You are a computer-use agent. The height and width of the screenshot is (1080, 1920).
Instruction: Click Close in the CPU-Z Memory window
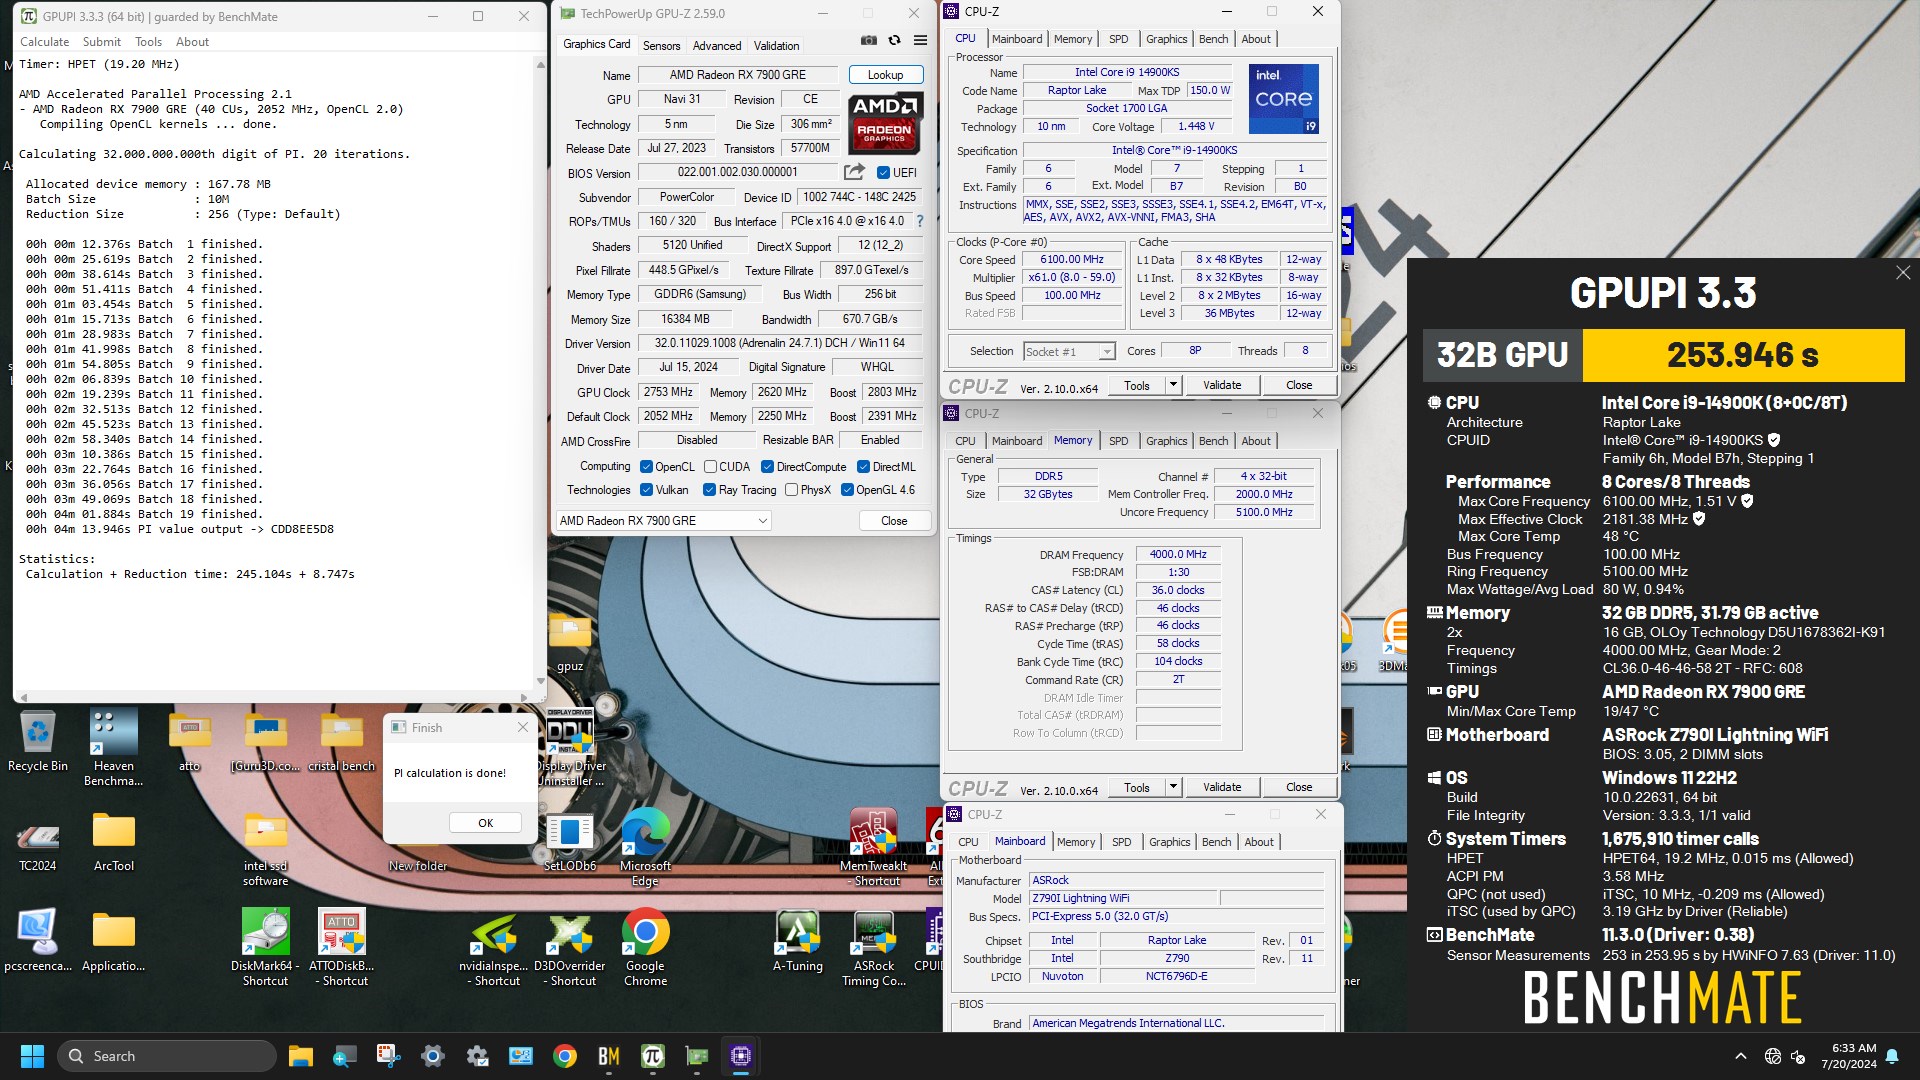pos(1299,787)
